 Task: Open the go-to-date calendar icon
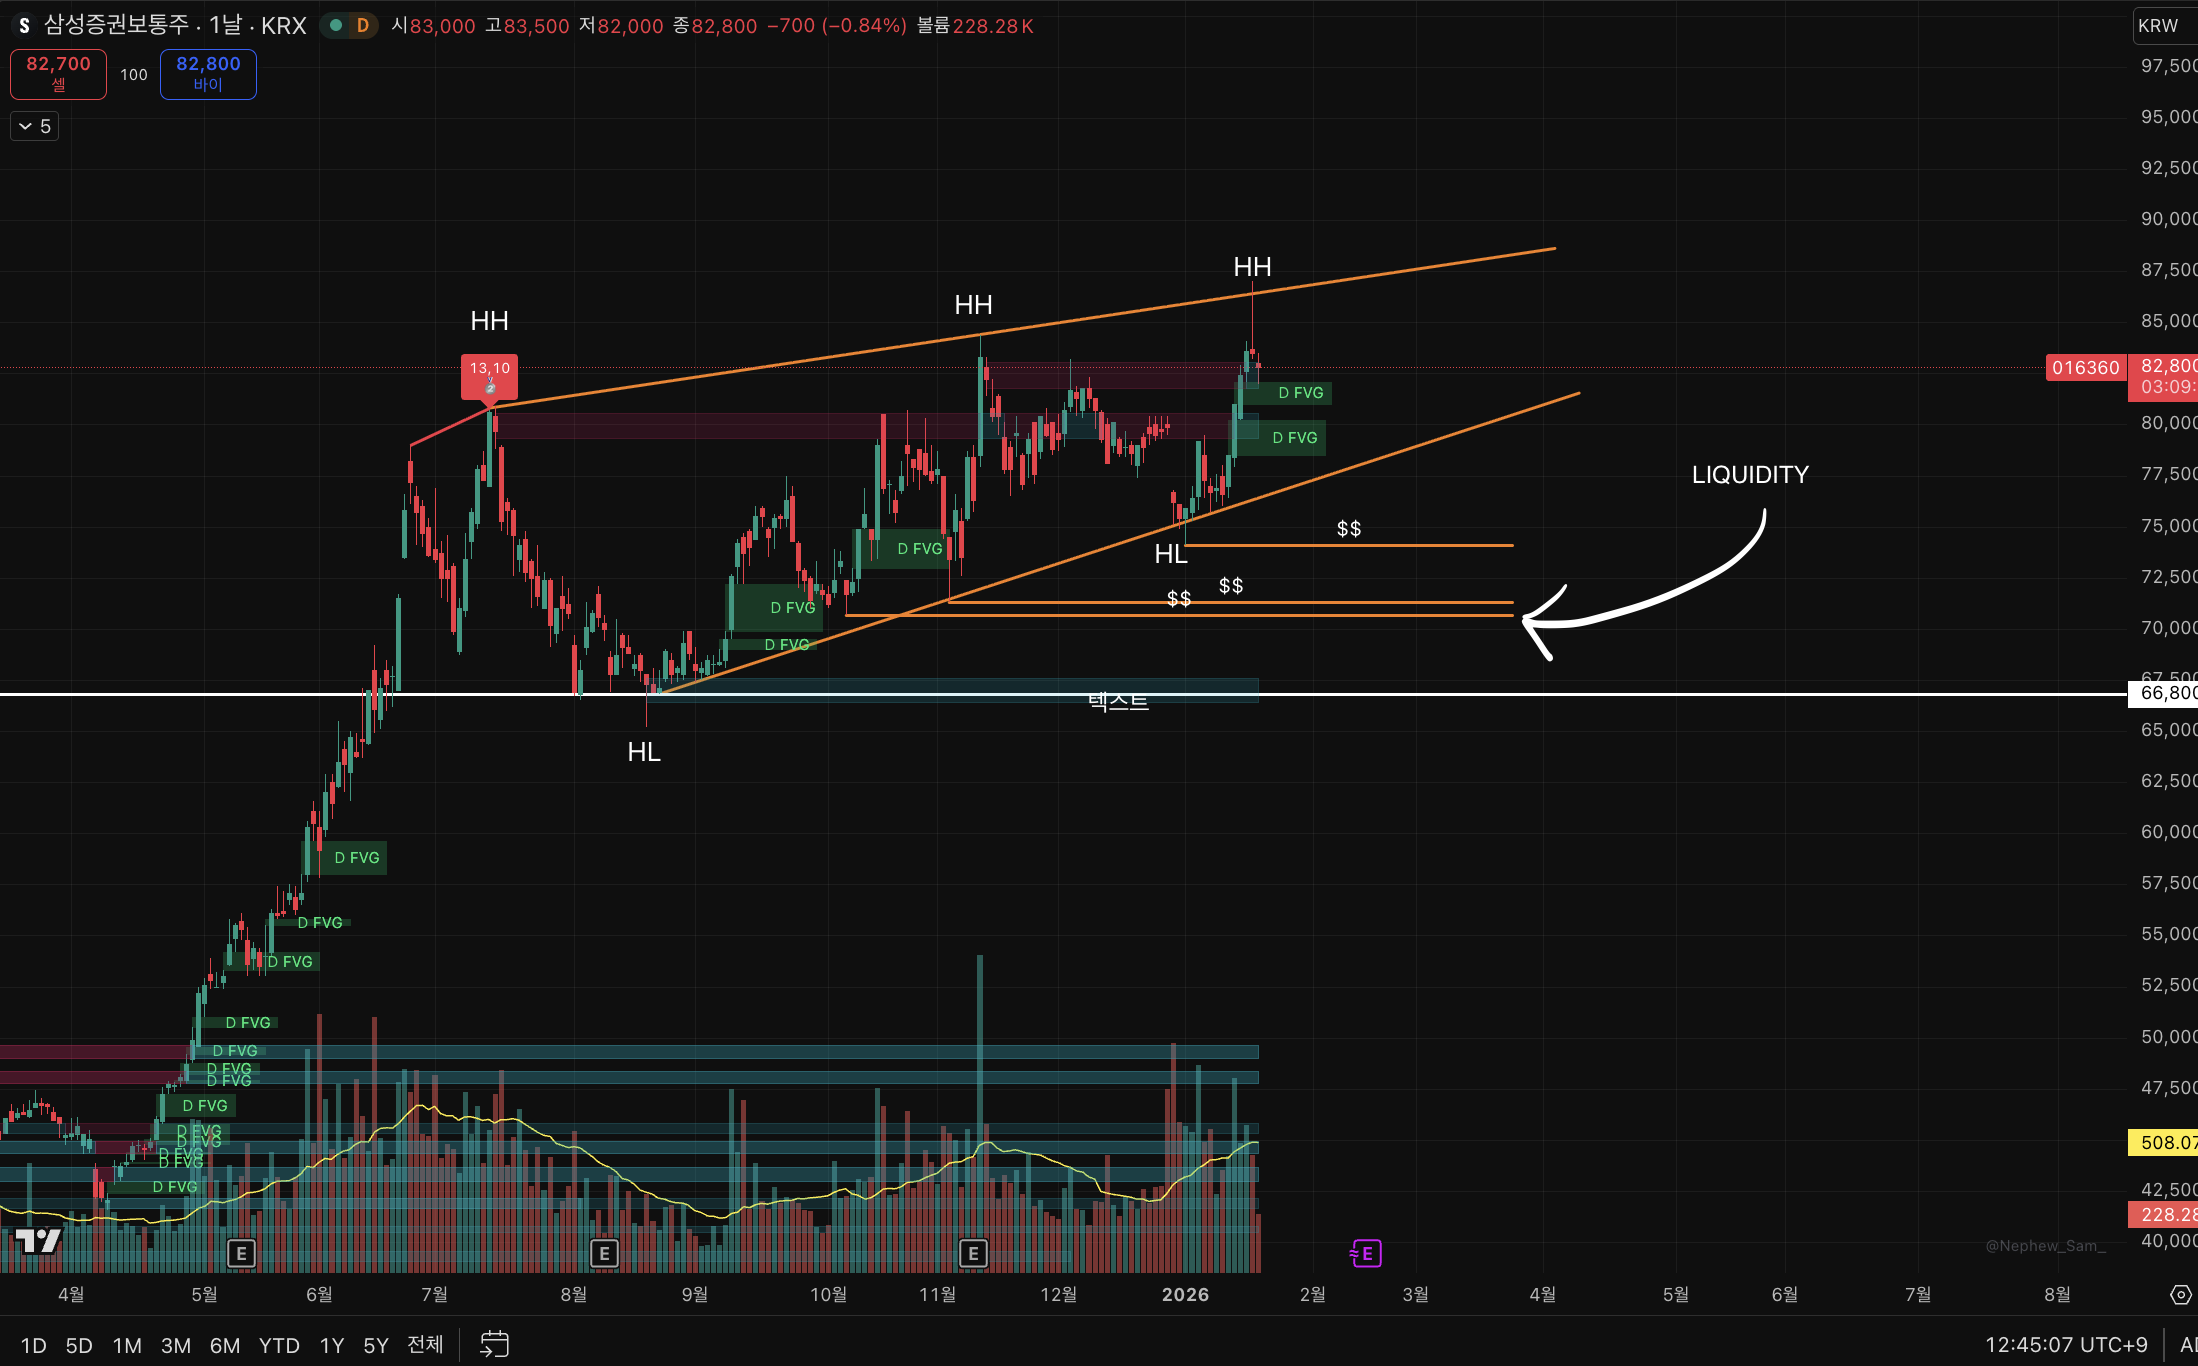click(x=494, y=1344)
